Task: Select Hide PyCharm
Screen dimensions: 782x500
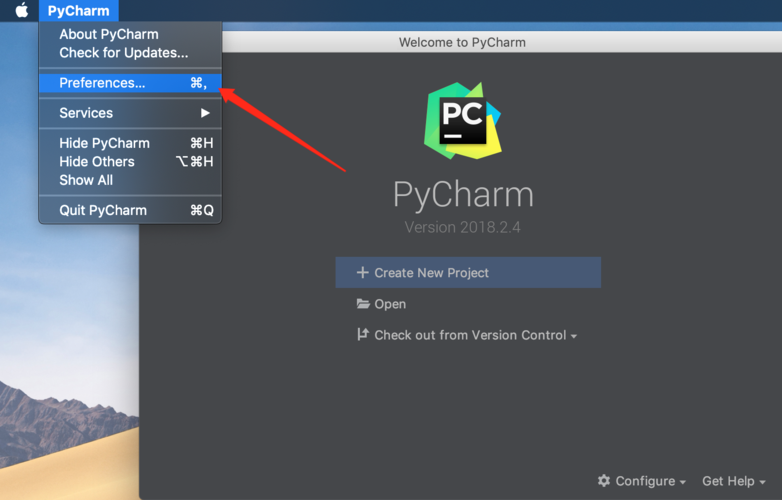Action: pyautogui.click(x=131, y=143)
